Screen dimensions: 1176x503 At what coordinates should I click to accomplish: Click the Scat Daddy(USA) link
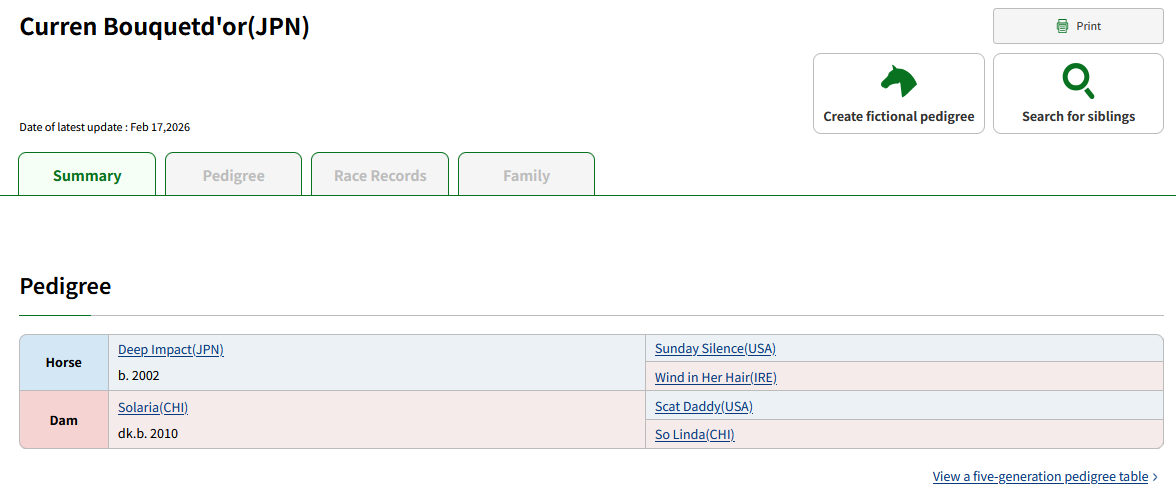coord(703,406)
